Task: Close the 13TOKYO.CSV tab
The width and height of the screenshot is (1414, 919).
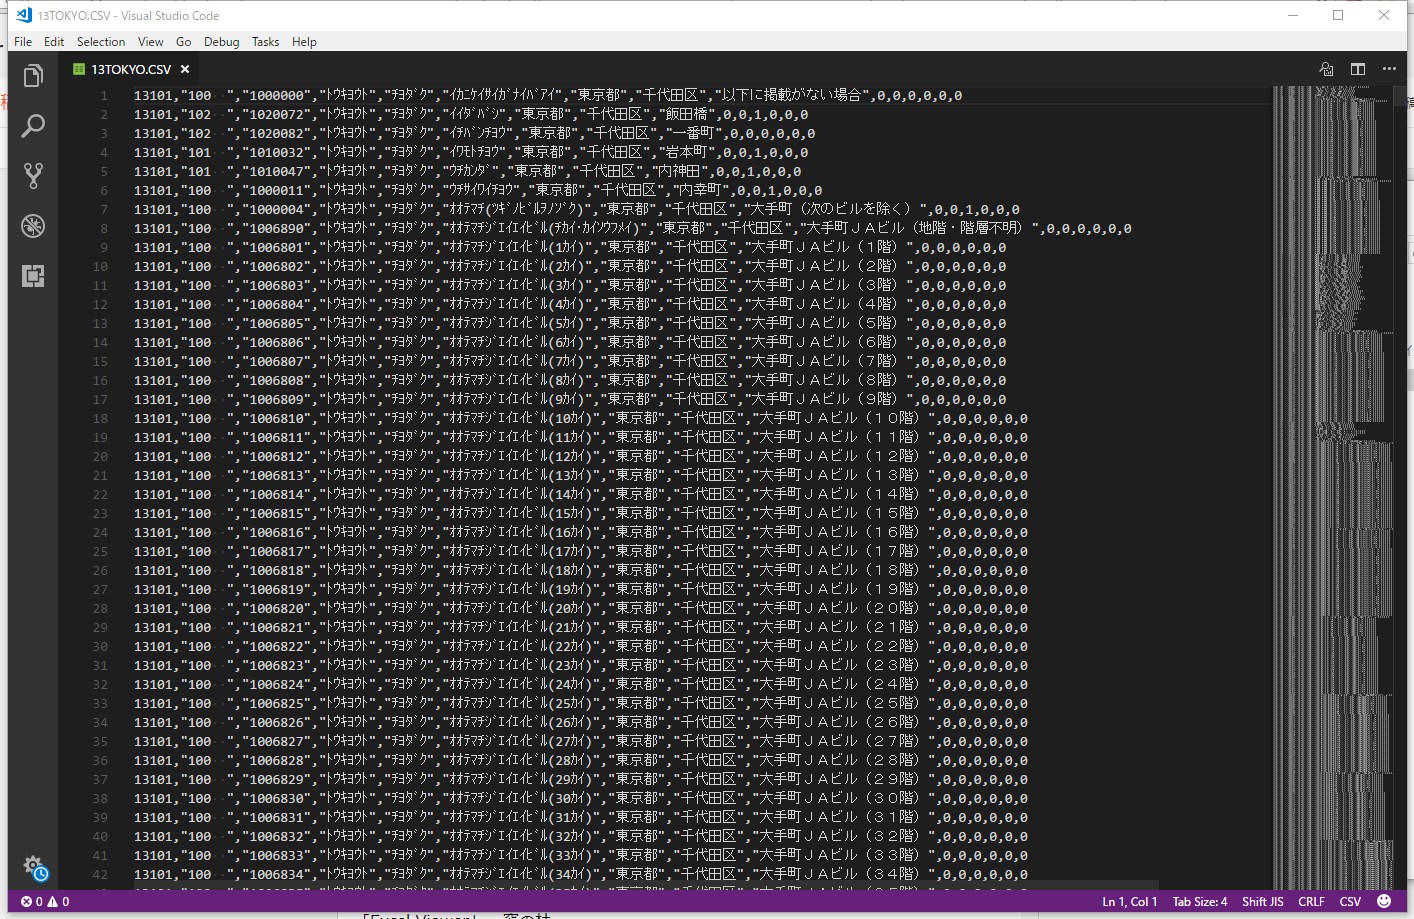Action: [184, 70]
